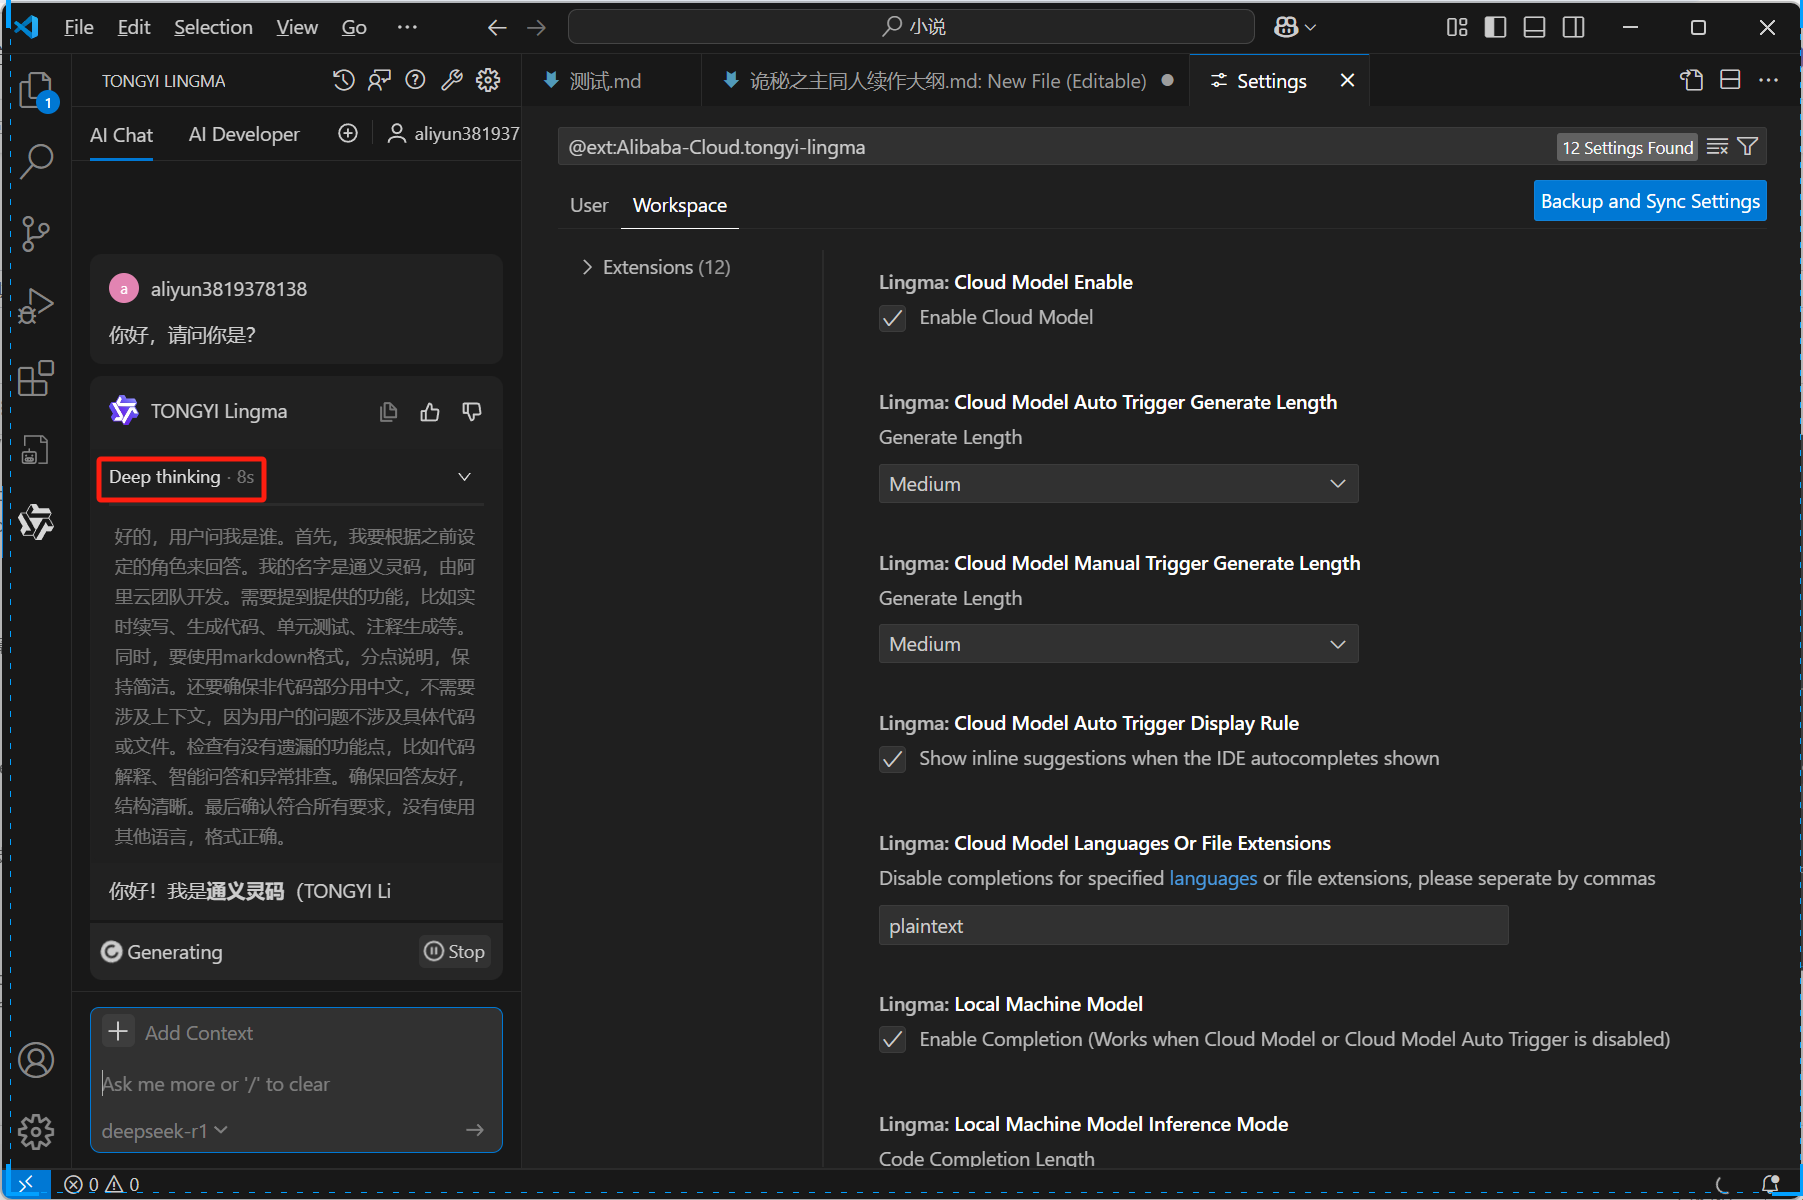Viewport: 1803px width, 1200px height.
Task: Send the chat message arrow
Action: pos(475,1130)
